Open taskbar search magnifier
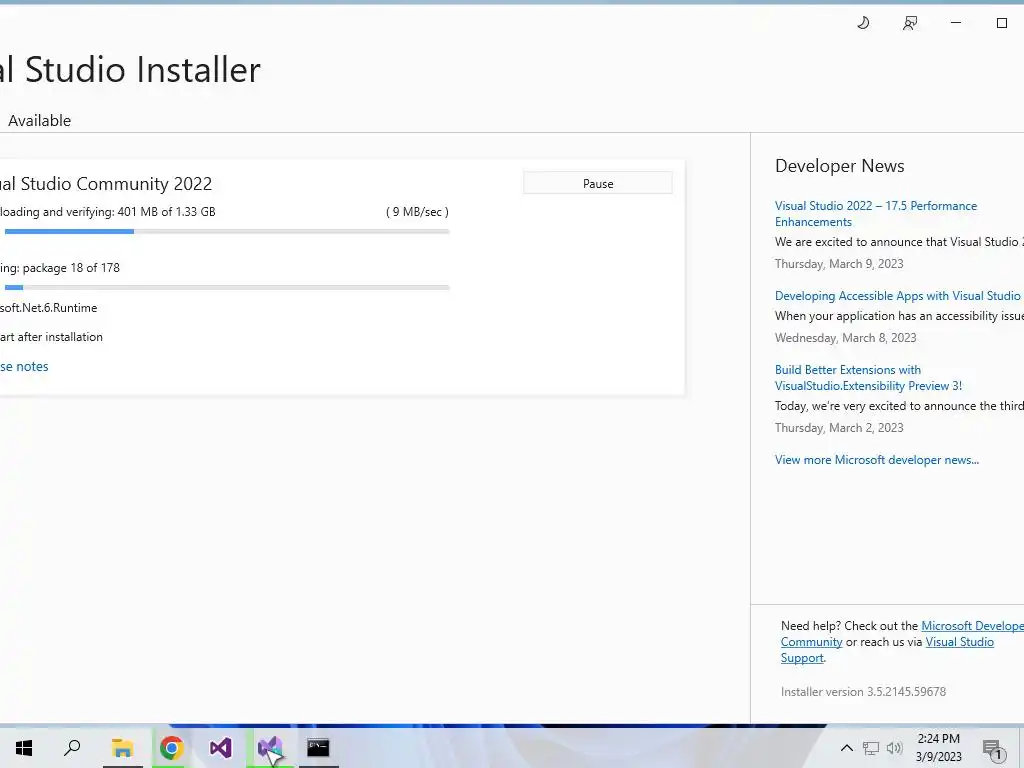 72,748
